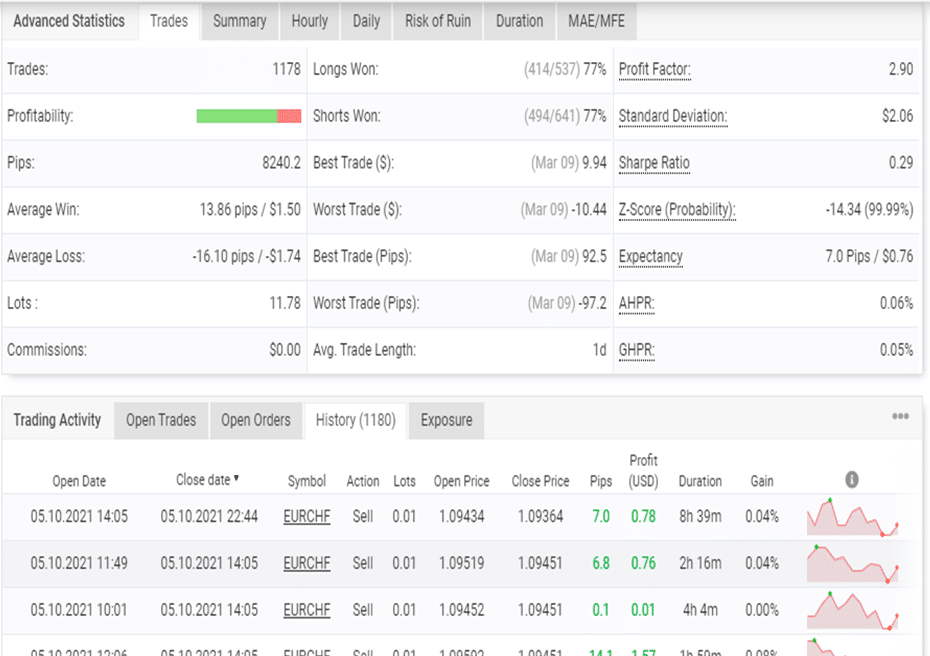Image resolution: width=930 pixels, height=656 pixels.
Task: Switch to the Summary tab
Action: pos(239,20)
